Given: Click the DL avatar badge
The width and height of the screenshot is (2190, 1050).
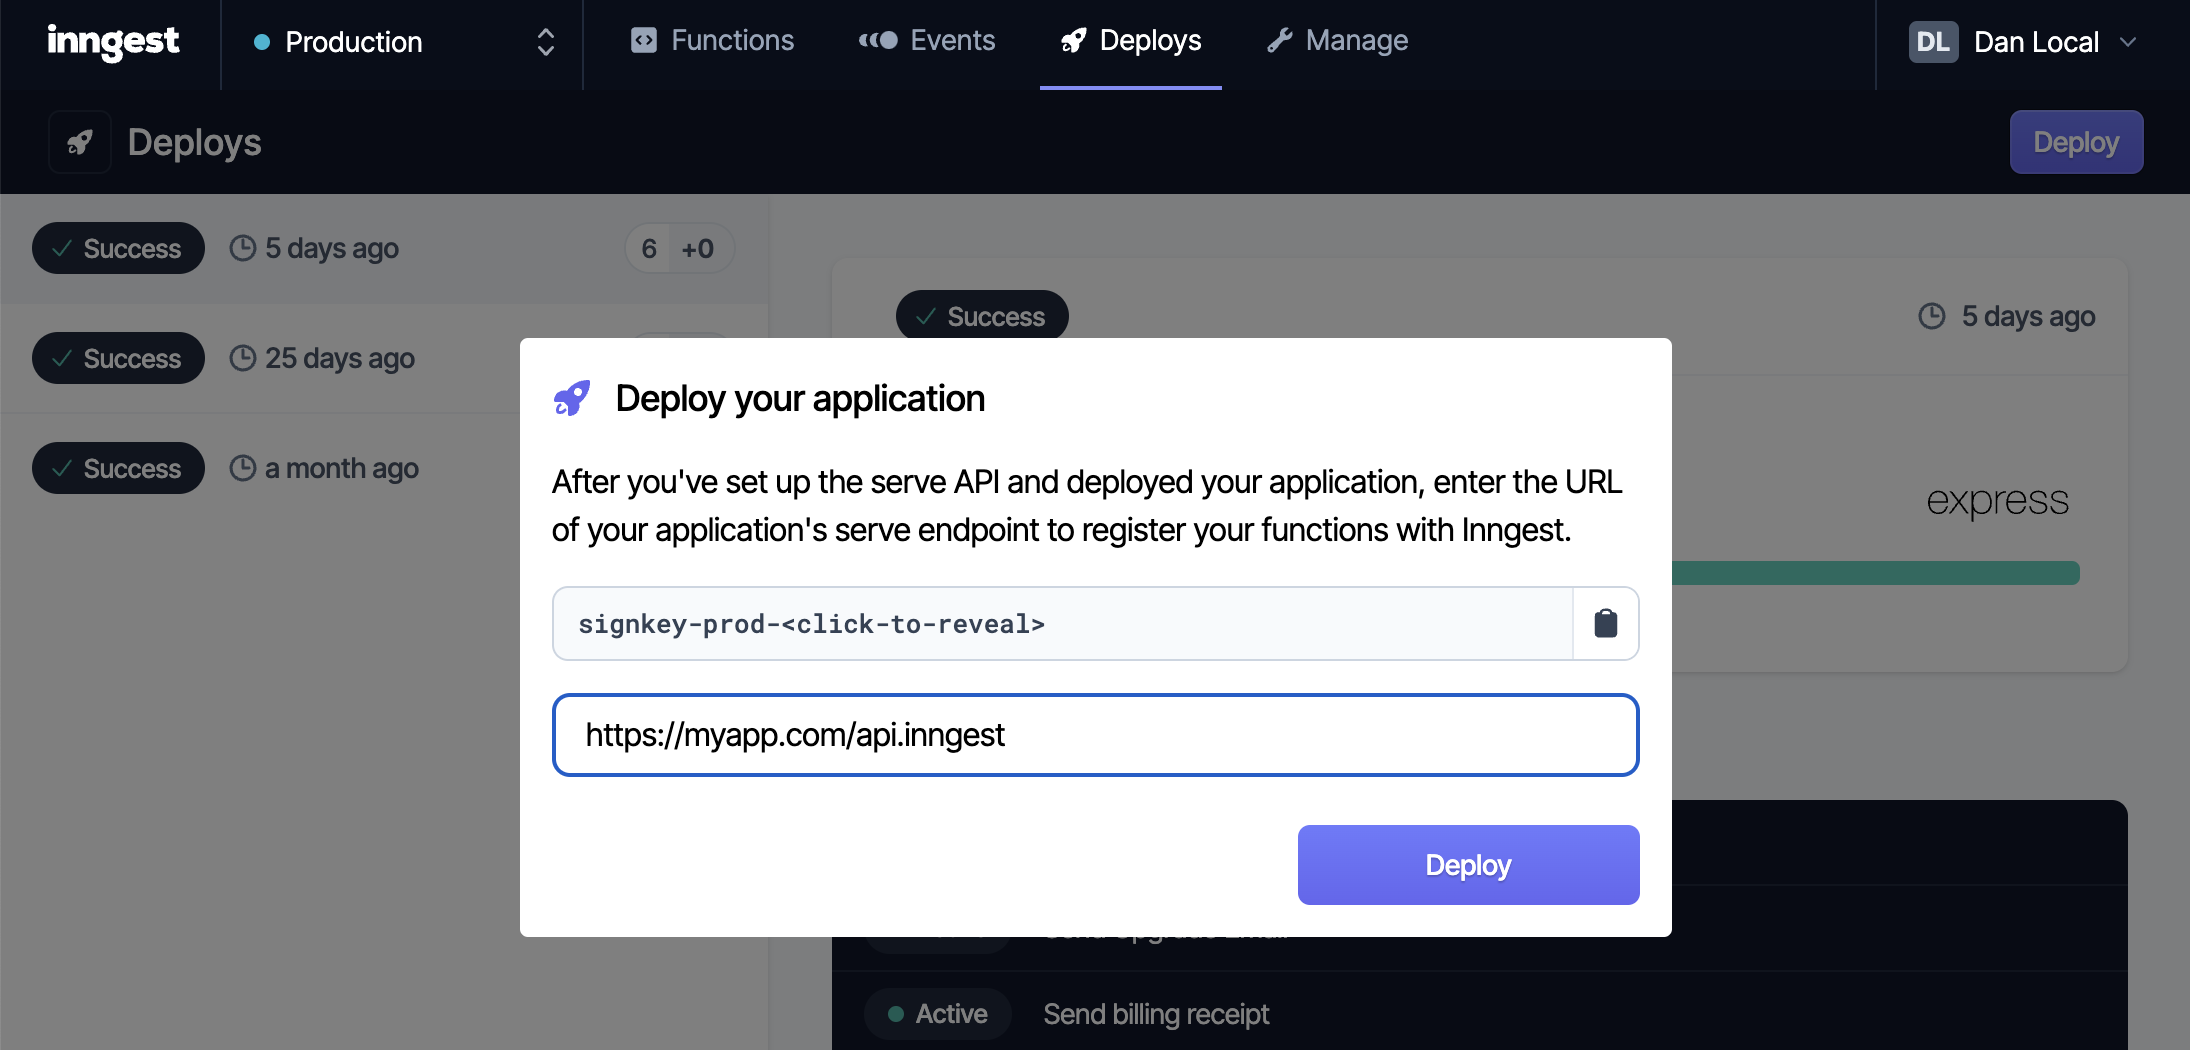Looking at the screenshot, I should coord(1933,42).
